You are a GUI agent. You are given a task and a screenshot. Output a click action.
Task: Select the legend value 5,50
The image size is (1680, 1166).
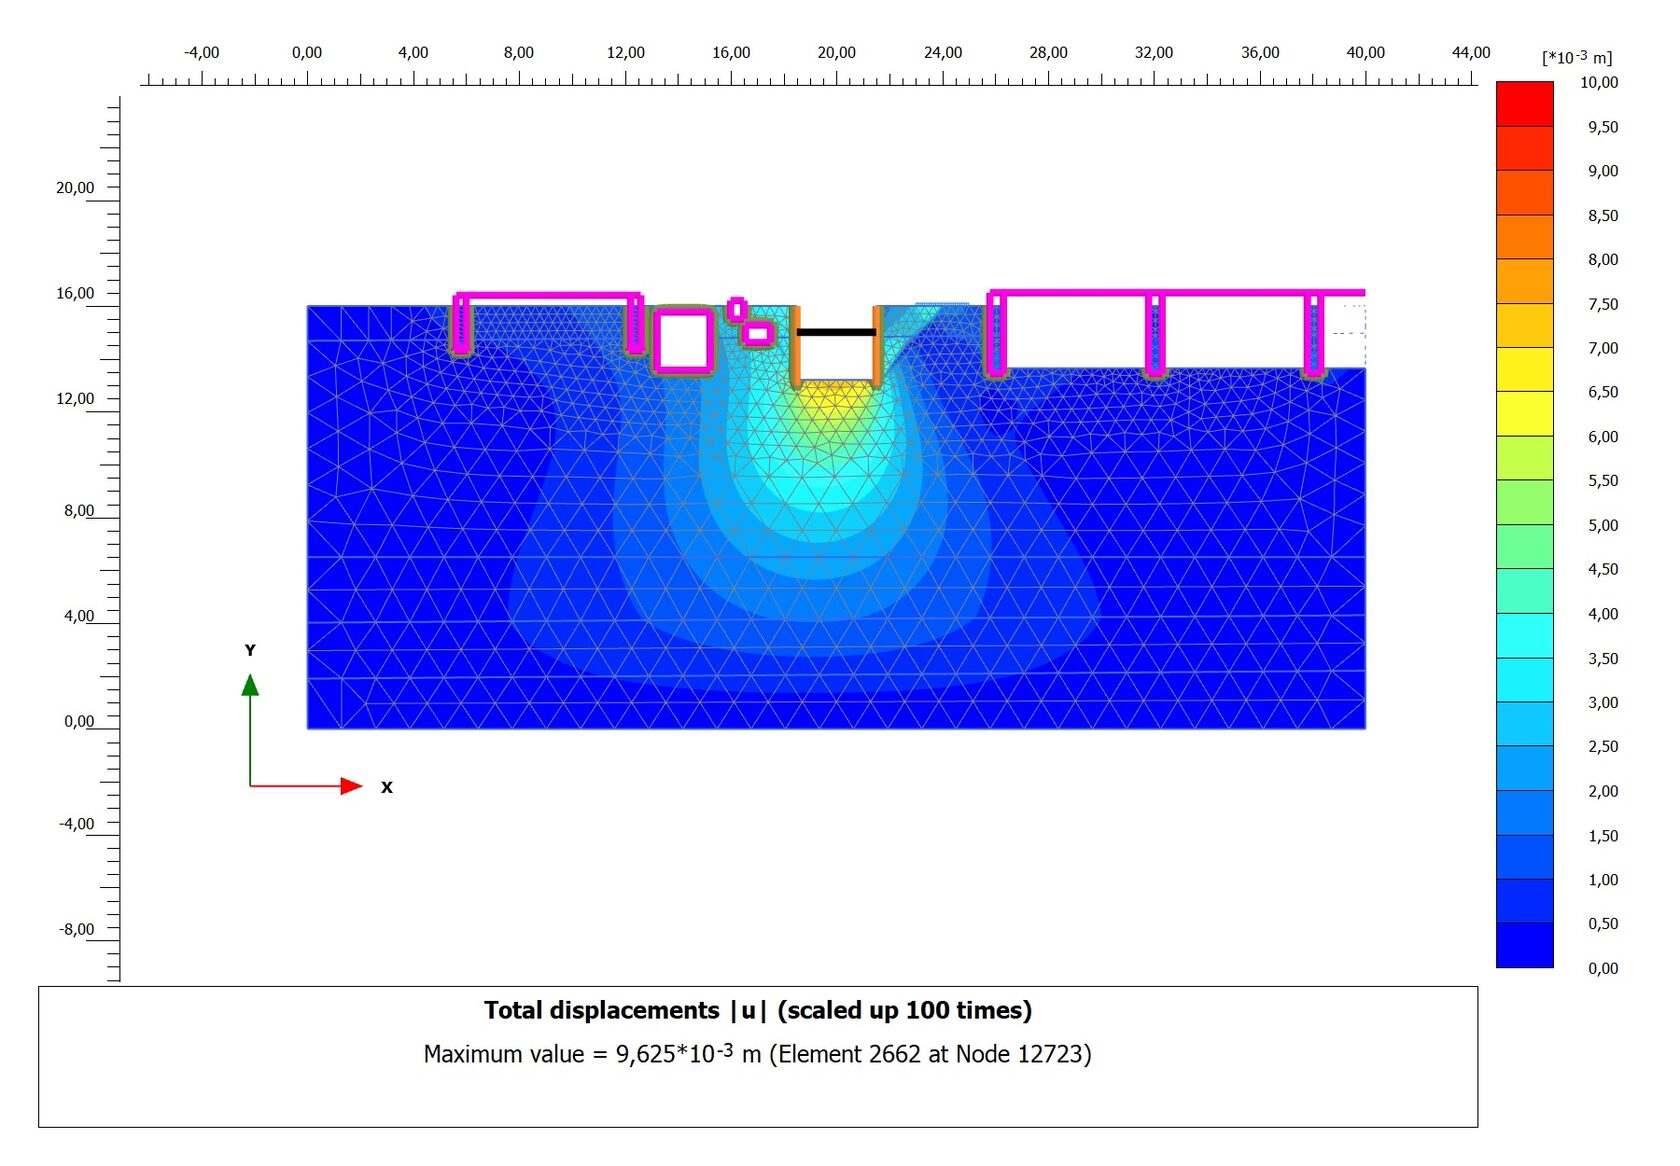click(1602, 480)
